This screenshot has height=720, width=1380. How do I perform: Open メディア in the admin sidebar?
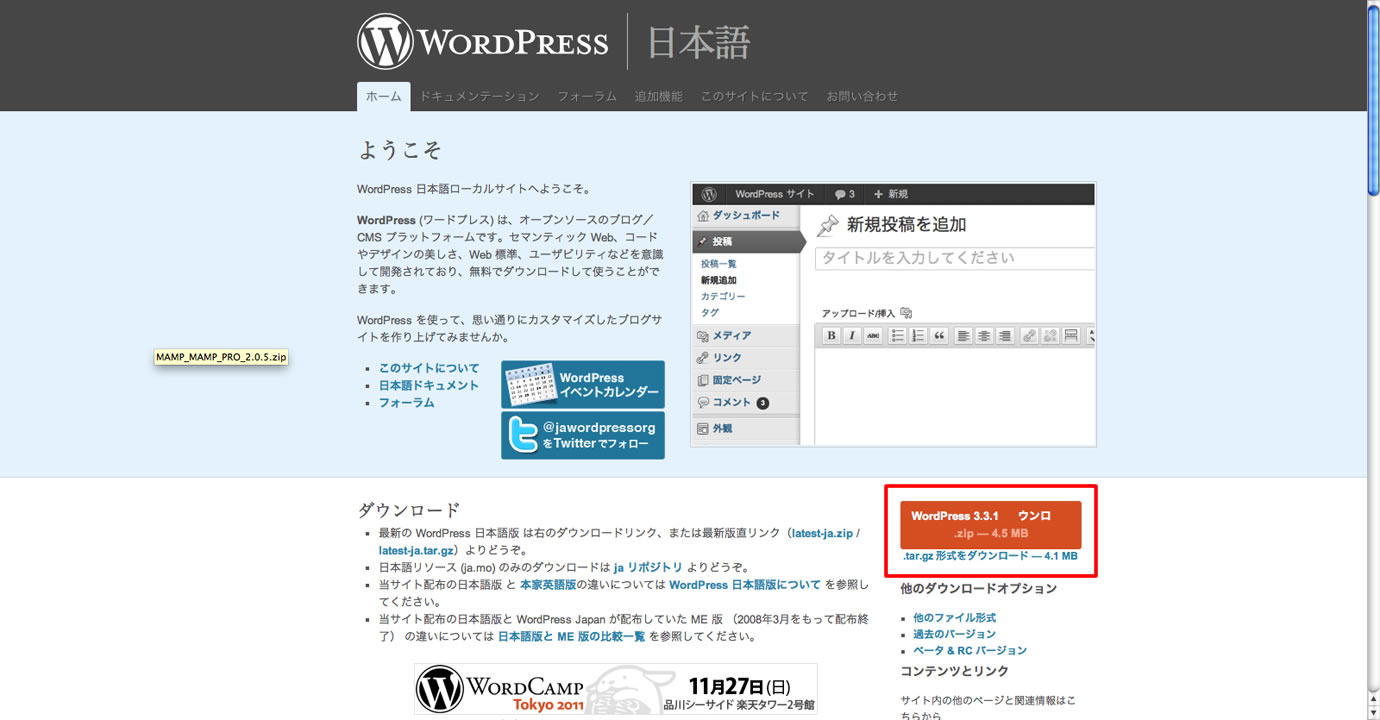(x=745, y=336)
